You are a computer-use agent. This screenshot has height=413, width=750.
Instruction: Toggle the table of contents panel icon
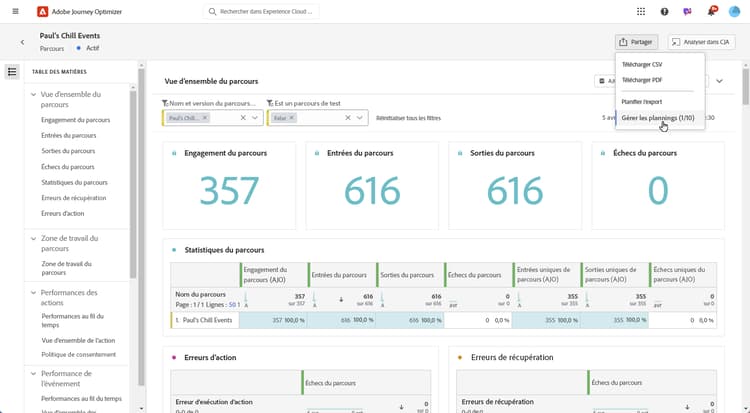[12, 72]
